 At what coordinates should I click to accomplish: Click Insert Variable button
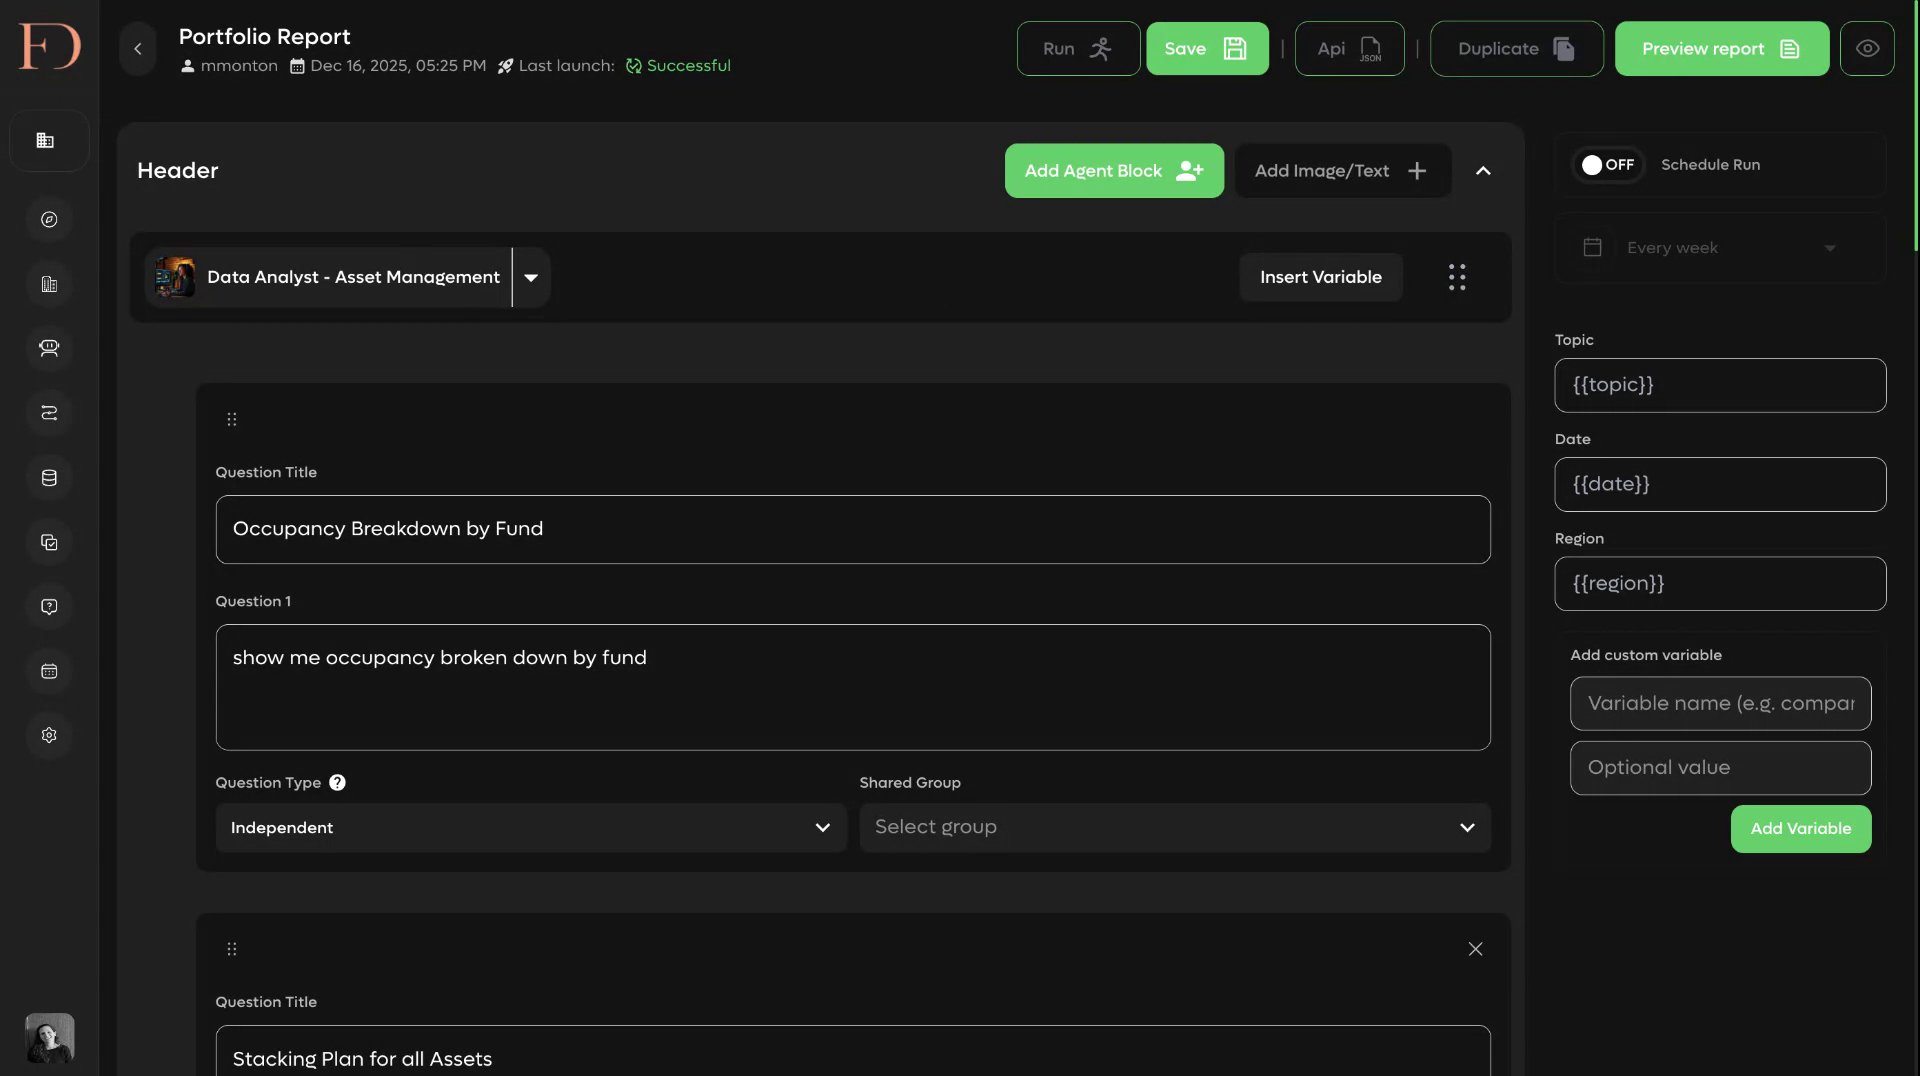coord(1320,277)
